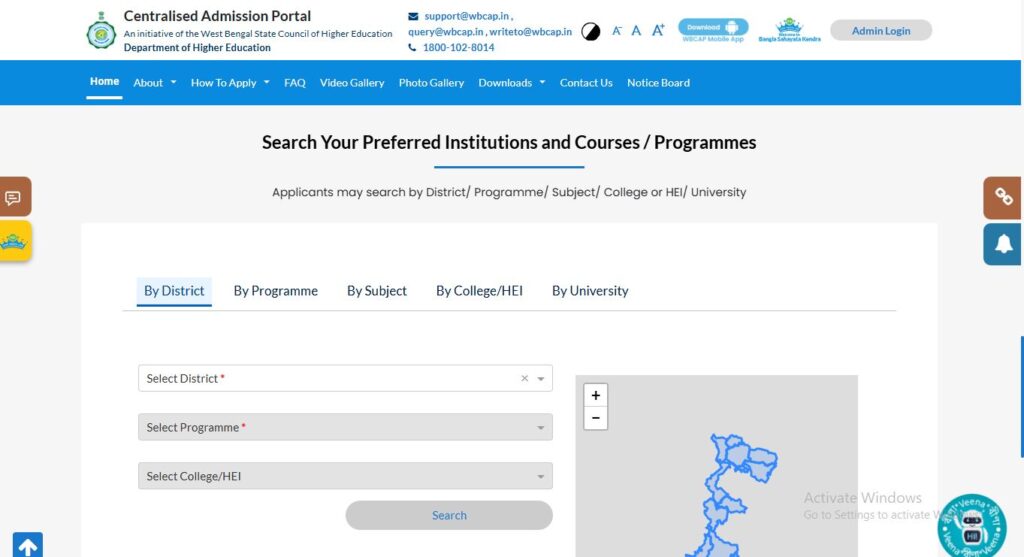Open the Select College/HEI dropdown
The height and width of the screenshot is (557, 1024).
pyautogui.click(x=345, y=476)
